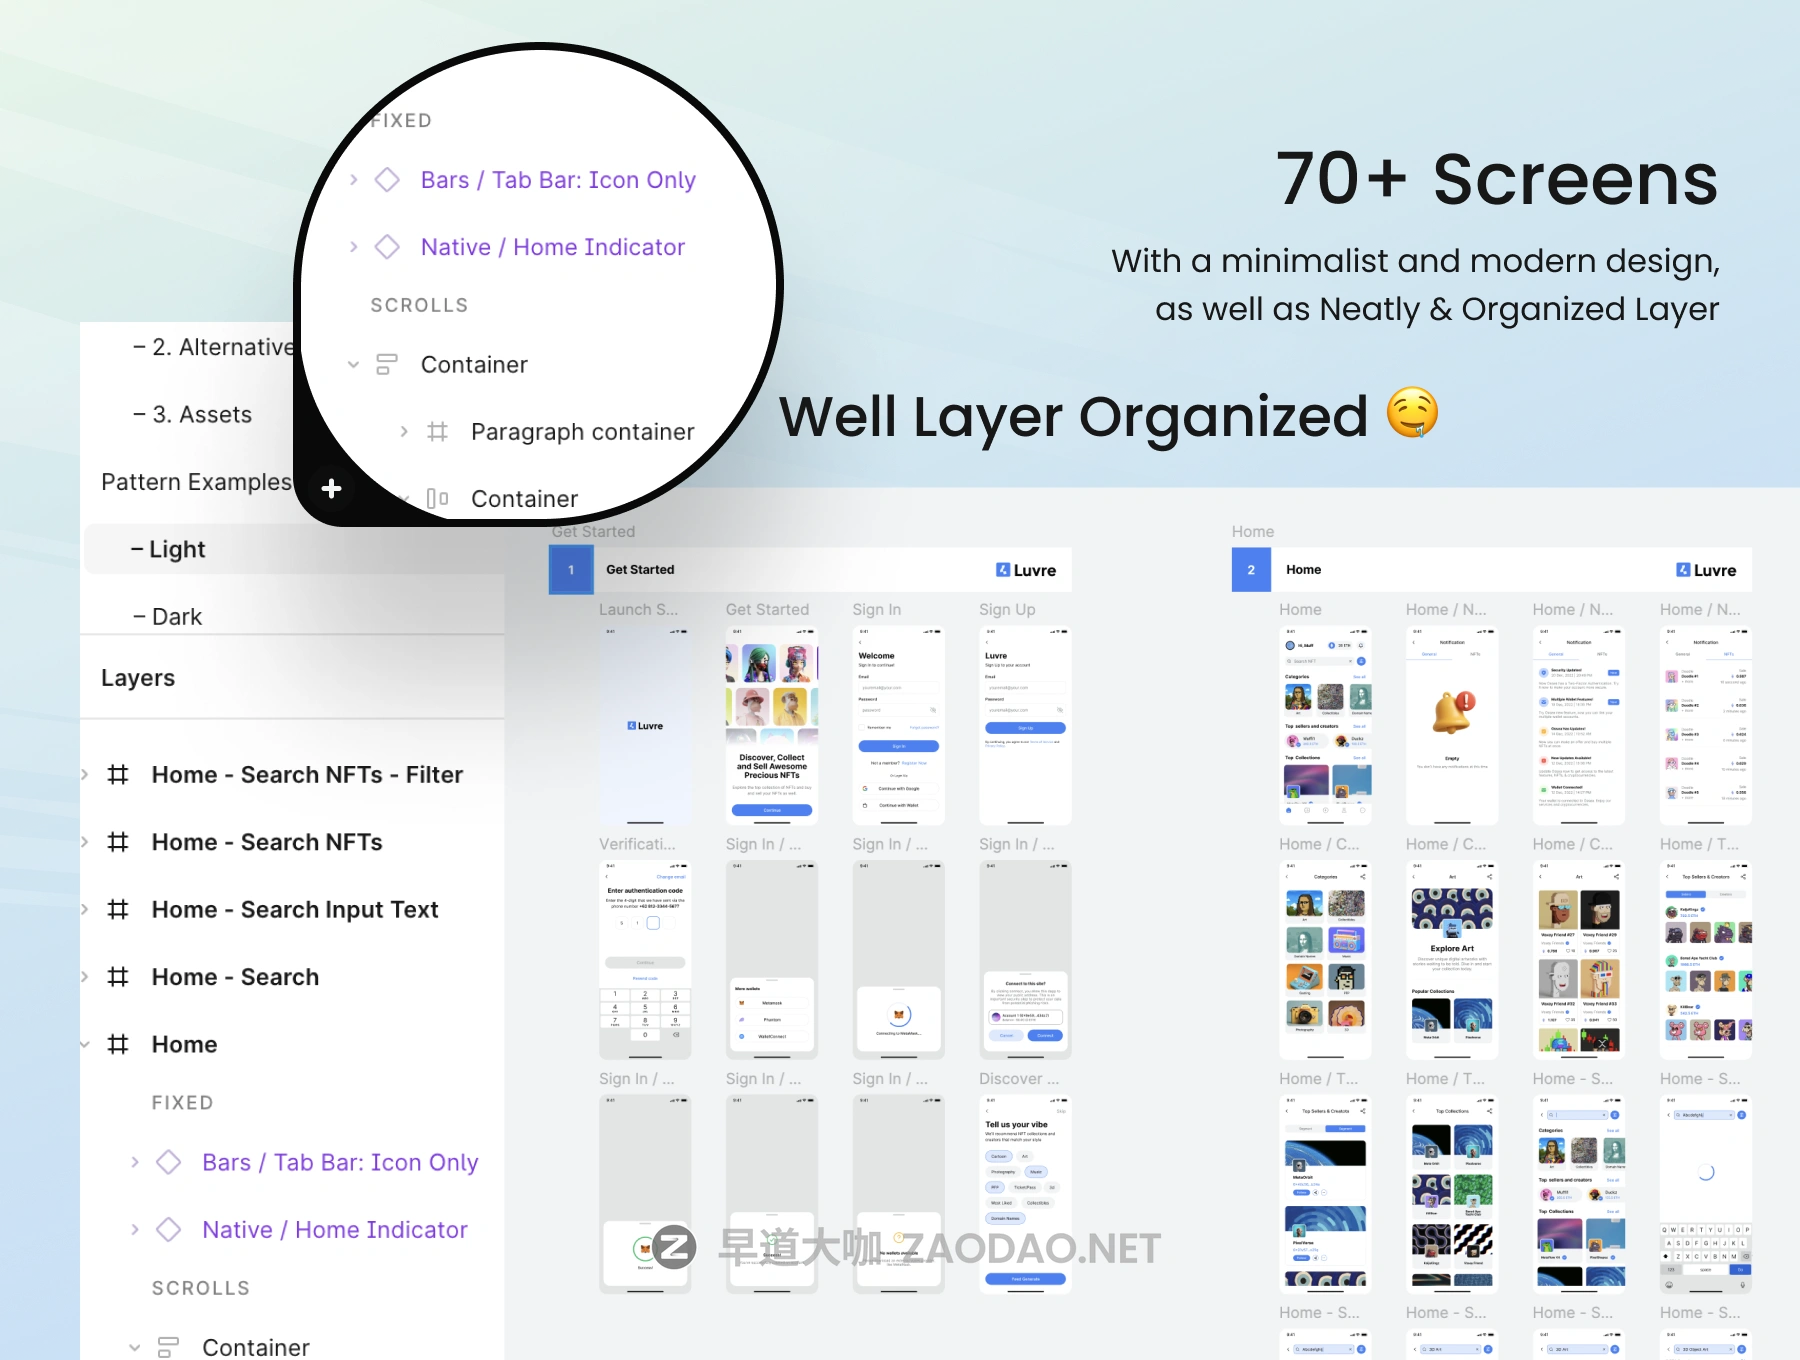This screenshot has width=1800, height=1360.
Task: Open the 3. Assets page
Action: [202, 415]
